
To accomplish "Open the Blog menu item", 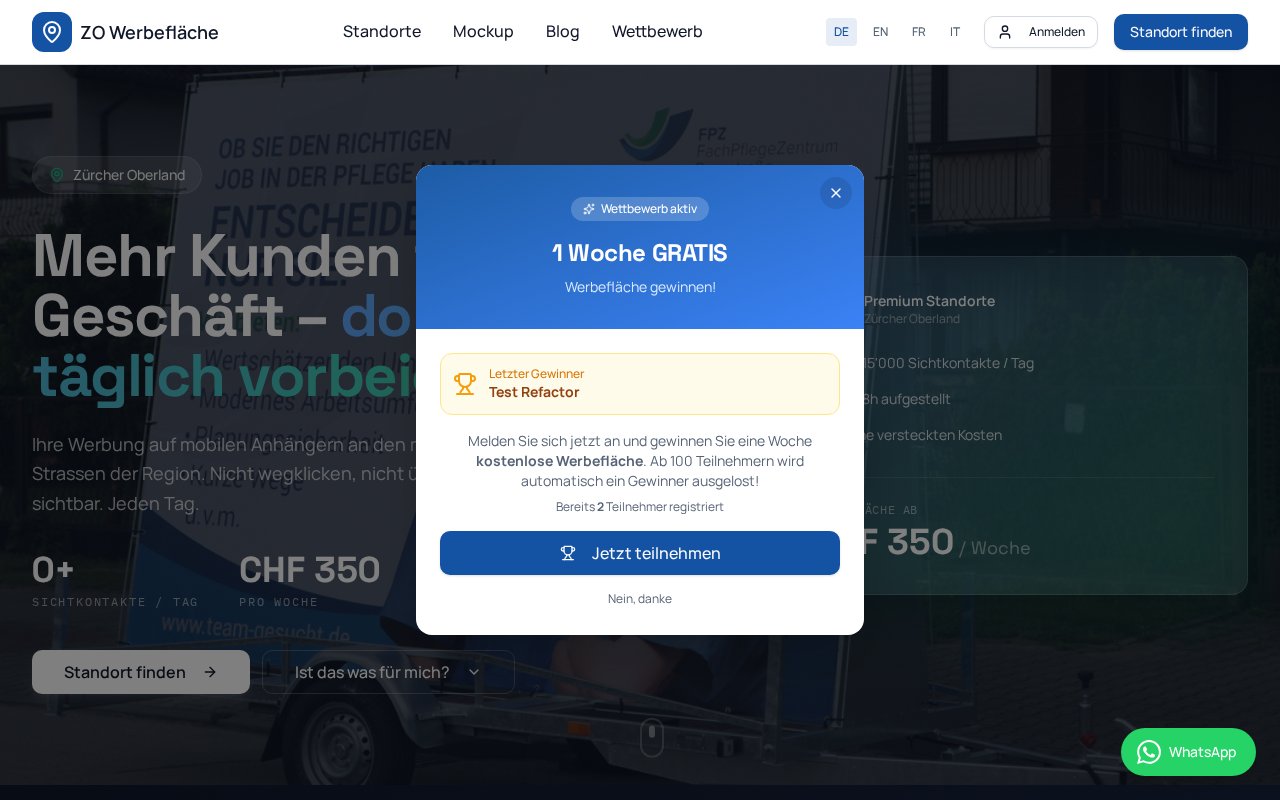I will [x=563, y=31].
